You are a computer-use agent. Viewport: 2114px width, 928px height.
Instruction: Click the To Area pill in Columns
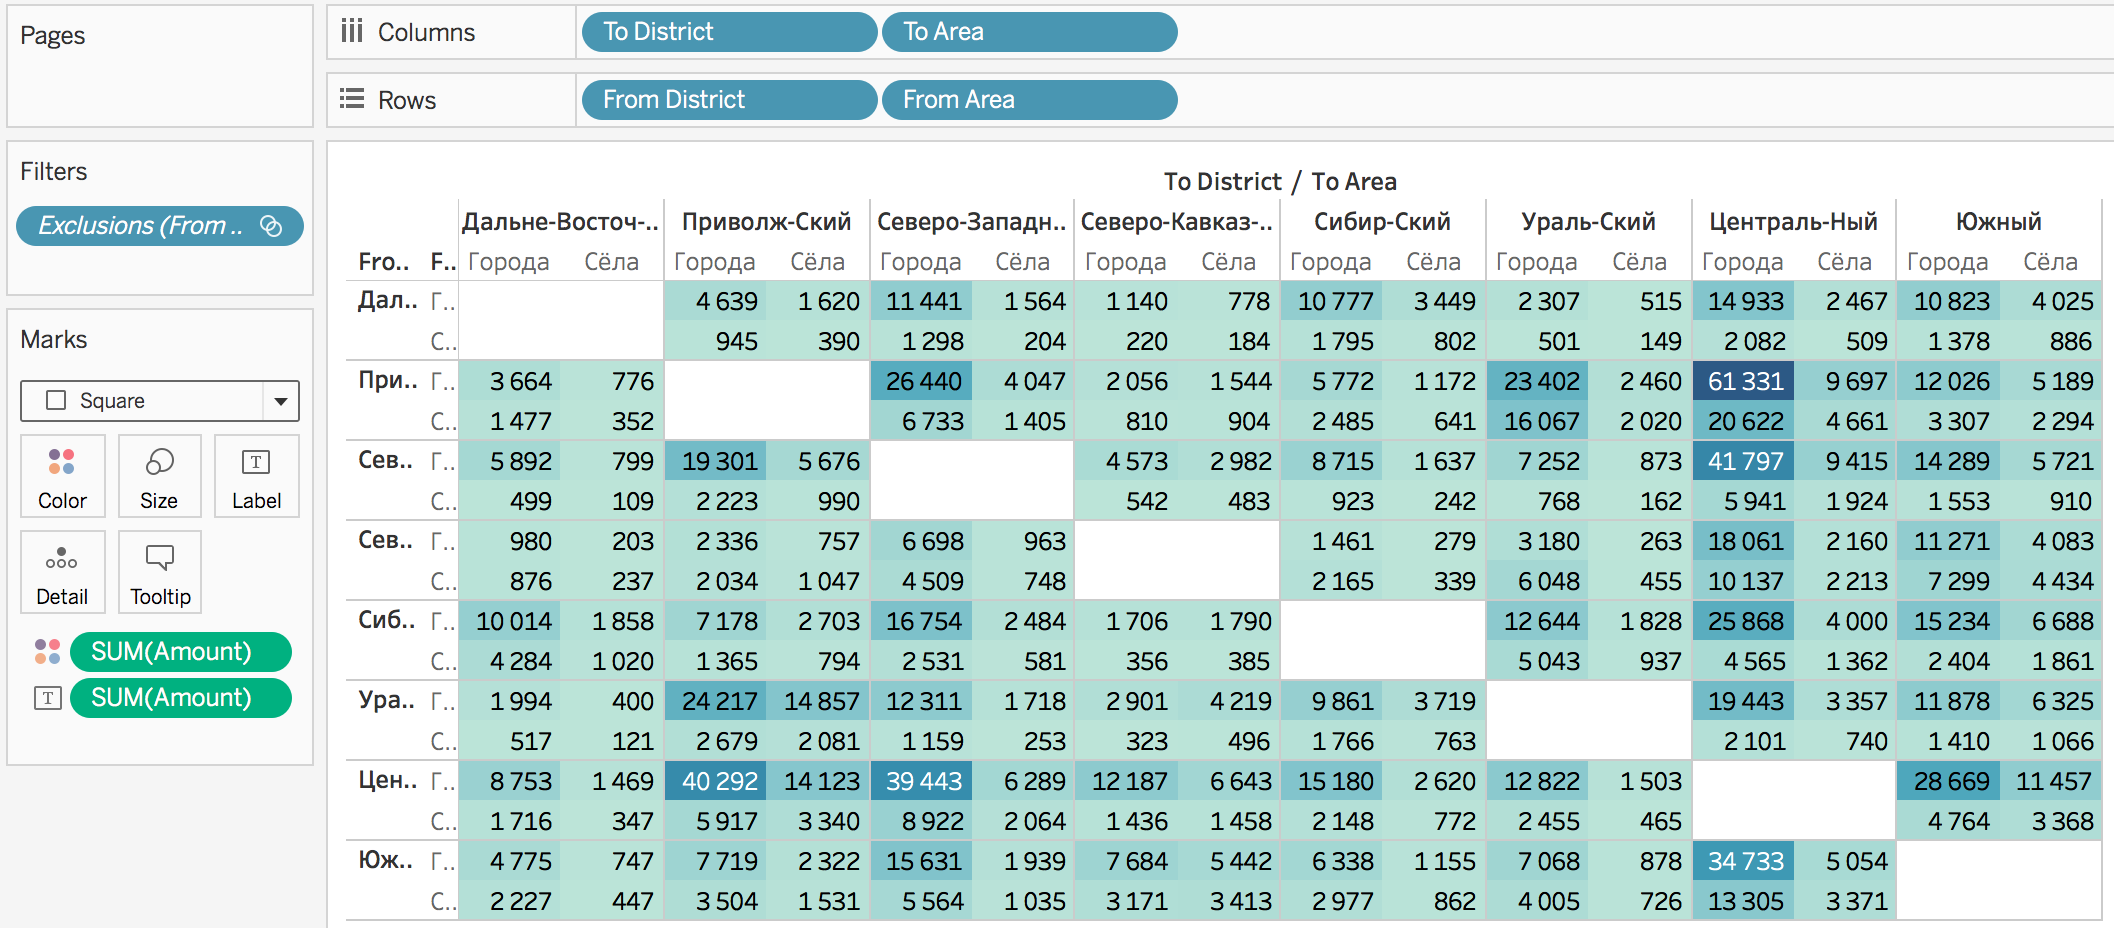click(1028, 32)
